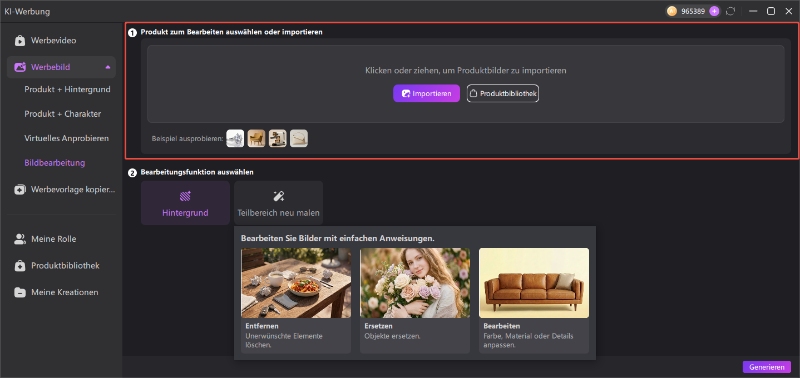The height and width of the screenshot is (378, 800).
Task: Open Virtuelles Anprobieren
Action: pos(66,138)
